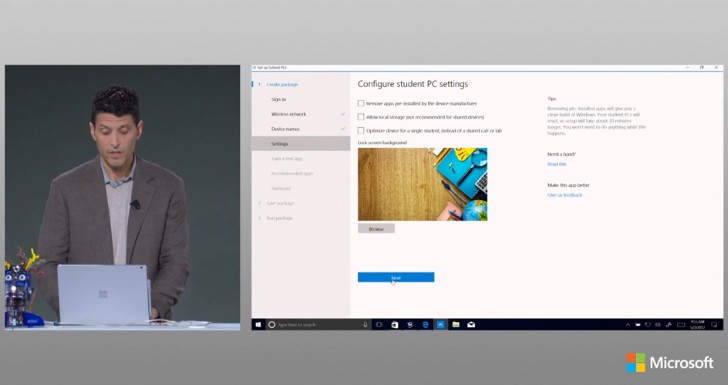The width and height of the screenshot is (728, 385).
Task: Show hidden system tray icons
Action: [x=628, y=325]
